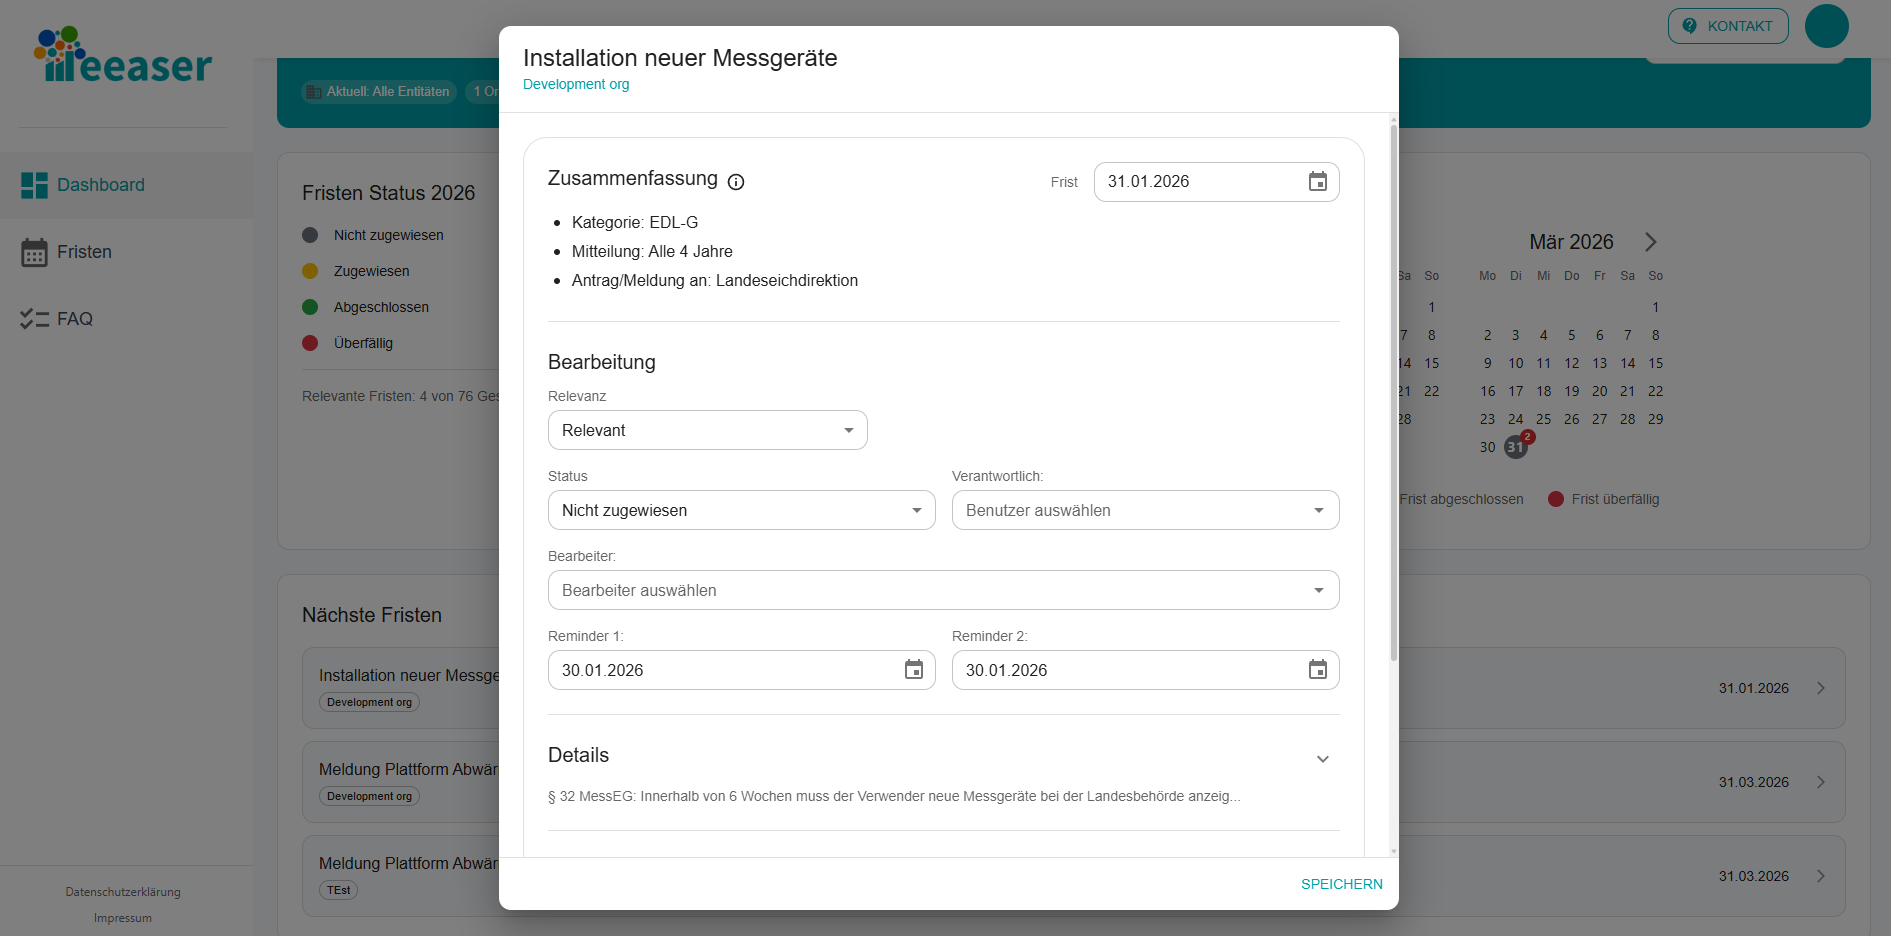Expand the Details section
The height and width of the screenshot is (936, 1891).
coord(1322,759)
